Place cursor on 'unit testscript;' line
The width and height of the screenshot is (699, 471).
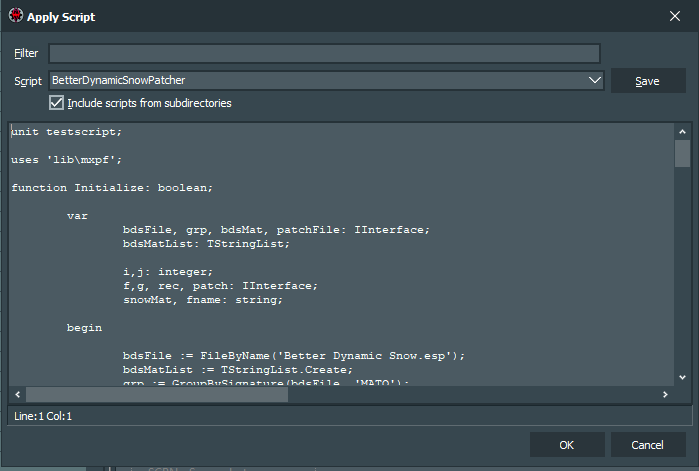66,132
